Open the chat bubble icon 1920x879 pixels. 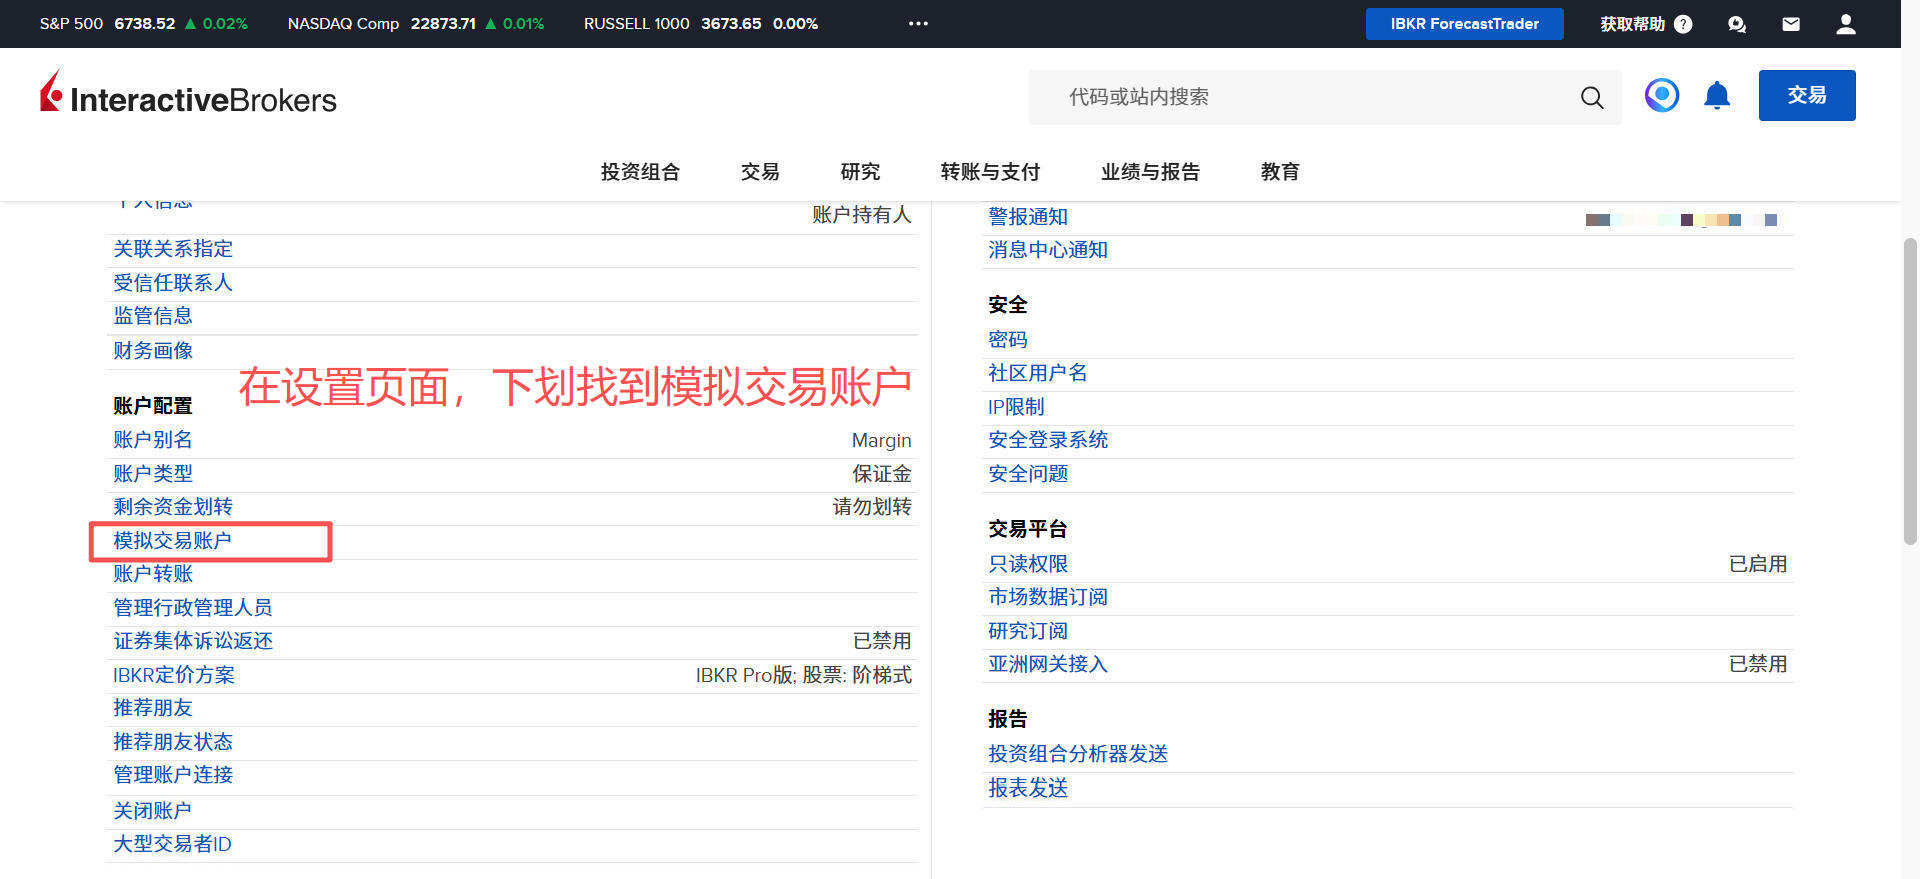[1737, 24]
